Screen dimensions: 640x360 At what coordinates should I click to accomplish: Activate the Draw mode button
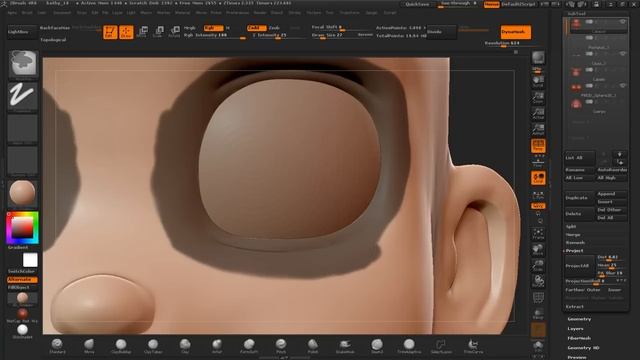(x=126, y=32)
